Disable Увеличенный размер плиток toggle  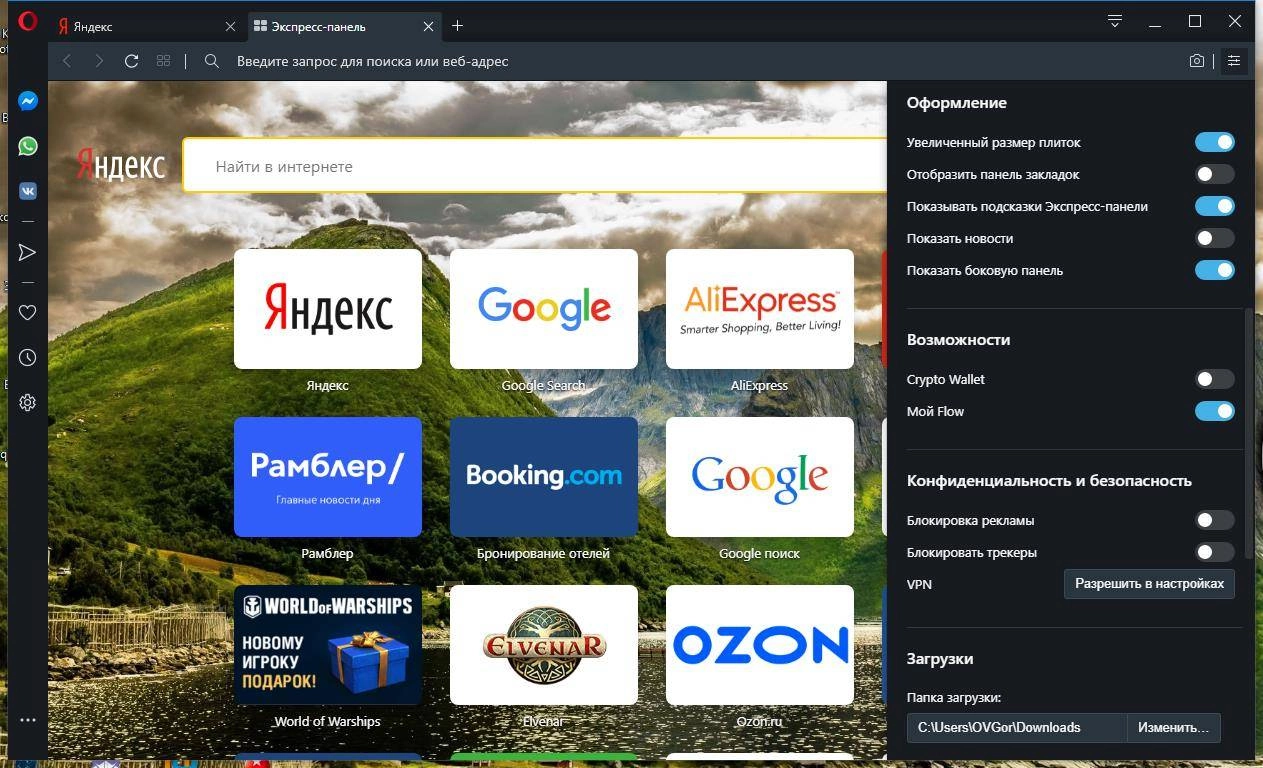1215,142
